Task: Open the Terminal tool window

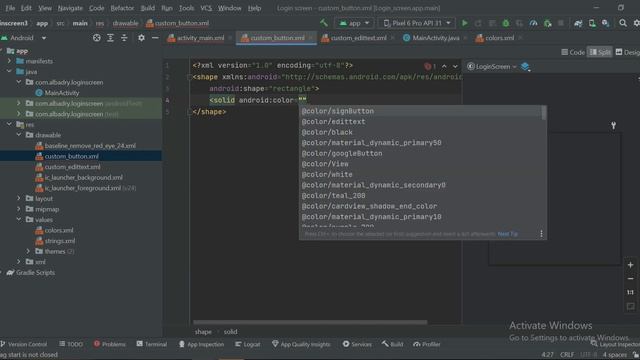Action: pyautogui.click(x=151, y=344)
